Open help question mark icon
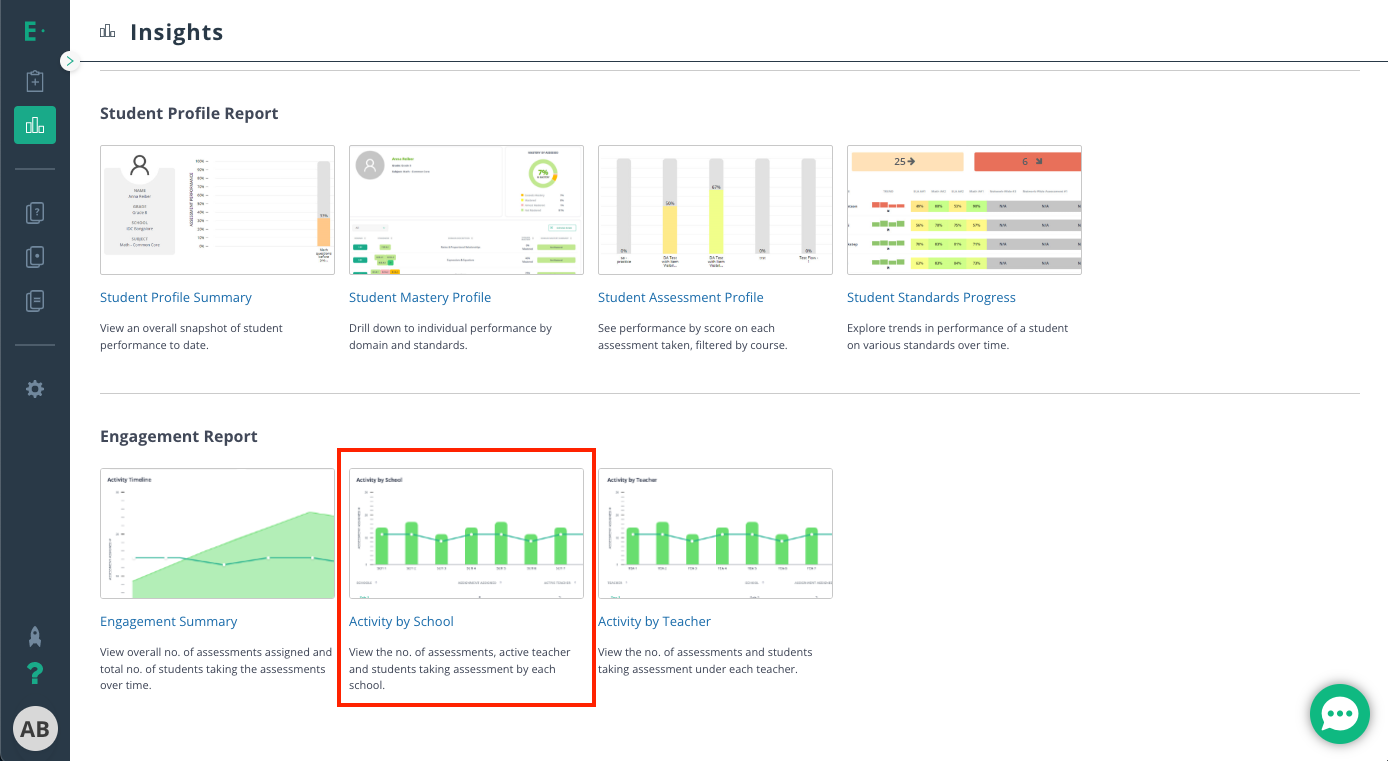1388x761 pixels. pos(35,674)
